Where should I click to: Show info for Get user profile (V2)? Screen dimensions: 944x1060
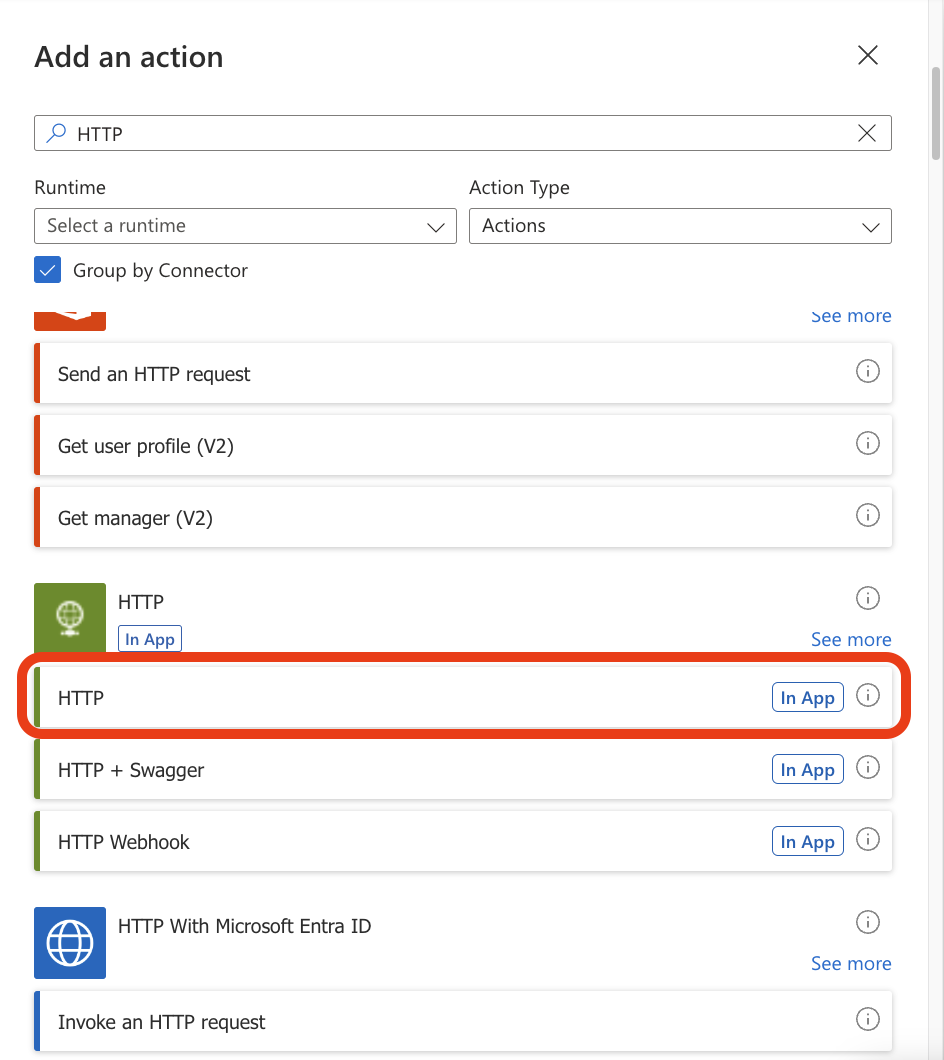pyautogui.click(x=867, y=443)
